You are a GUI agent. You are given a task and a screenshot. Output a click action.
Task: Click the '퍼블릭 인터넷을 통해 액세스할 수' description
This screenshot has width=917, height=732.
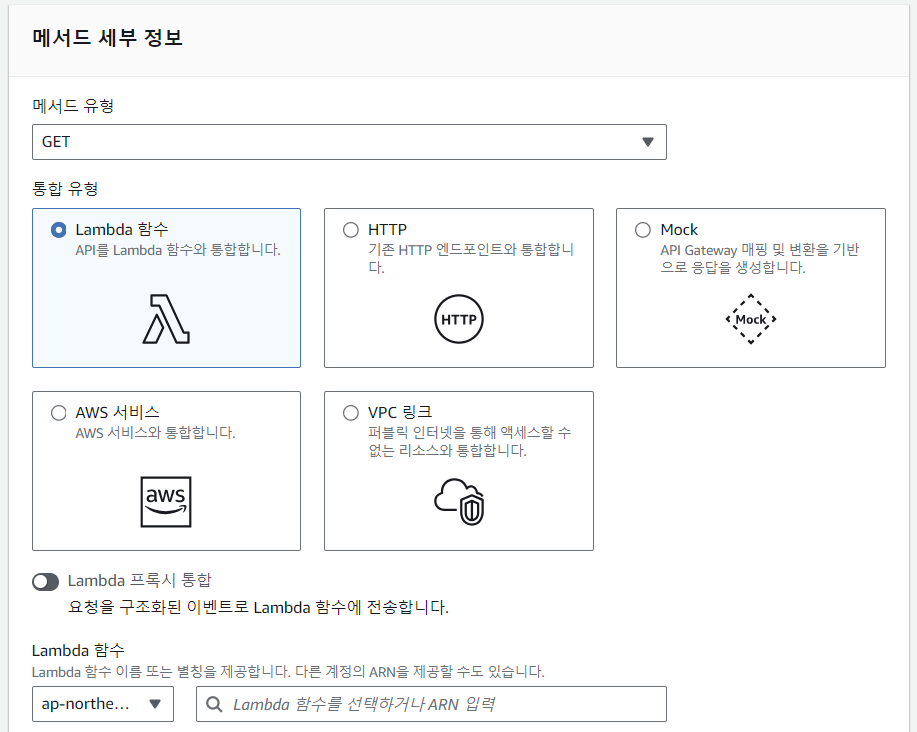(x=469, y=441)
